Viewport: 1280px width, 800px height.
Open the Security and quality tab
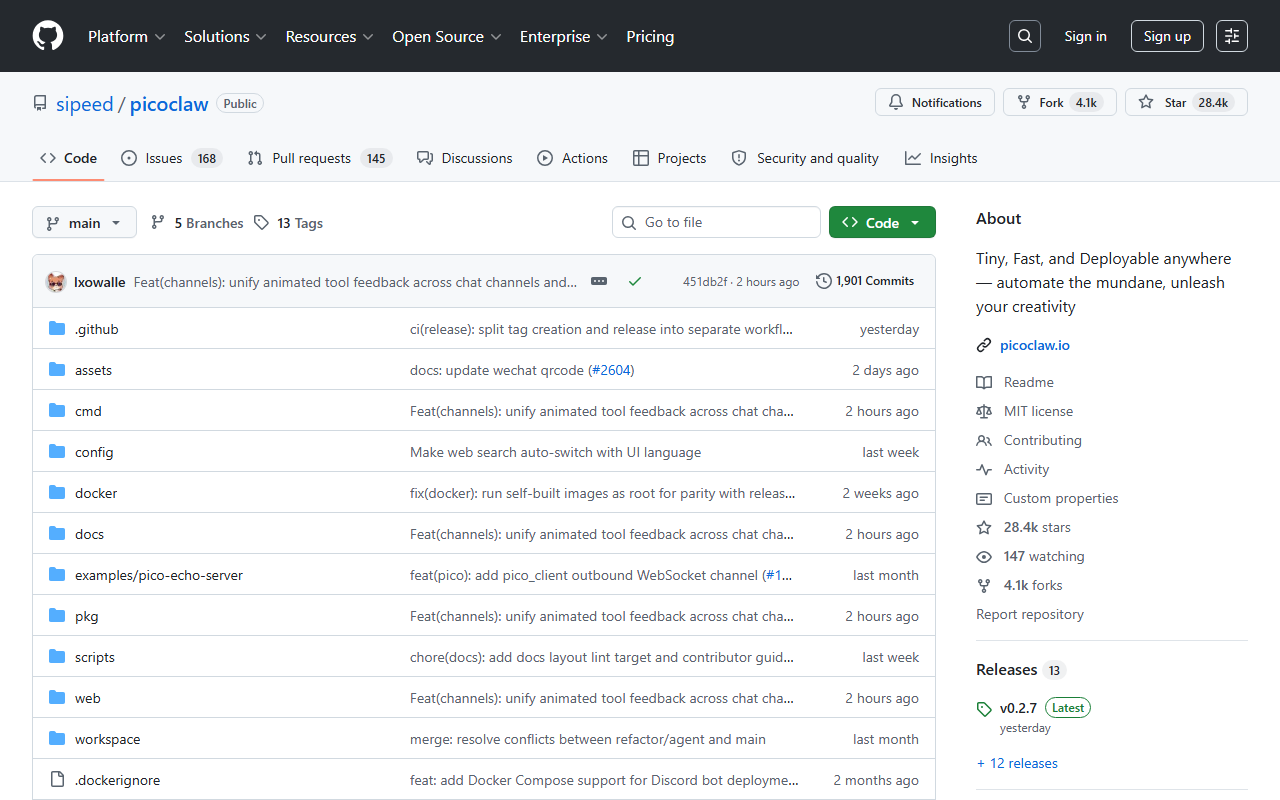tap(804, 158)
